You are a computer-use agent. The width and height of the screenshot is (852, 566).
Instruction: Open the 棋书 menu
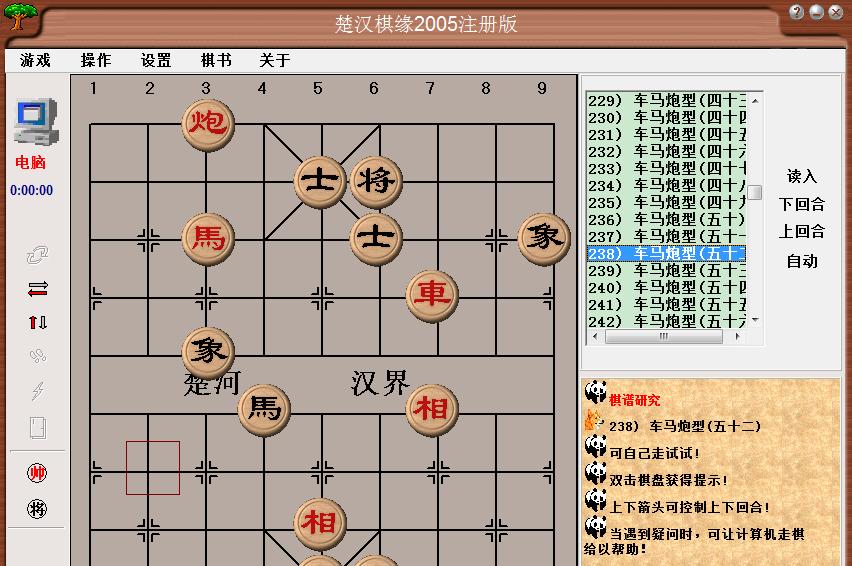pos(216,60)
